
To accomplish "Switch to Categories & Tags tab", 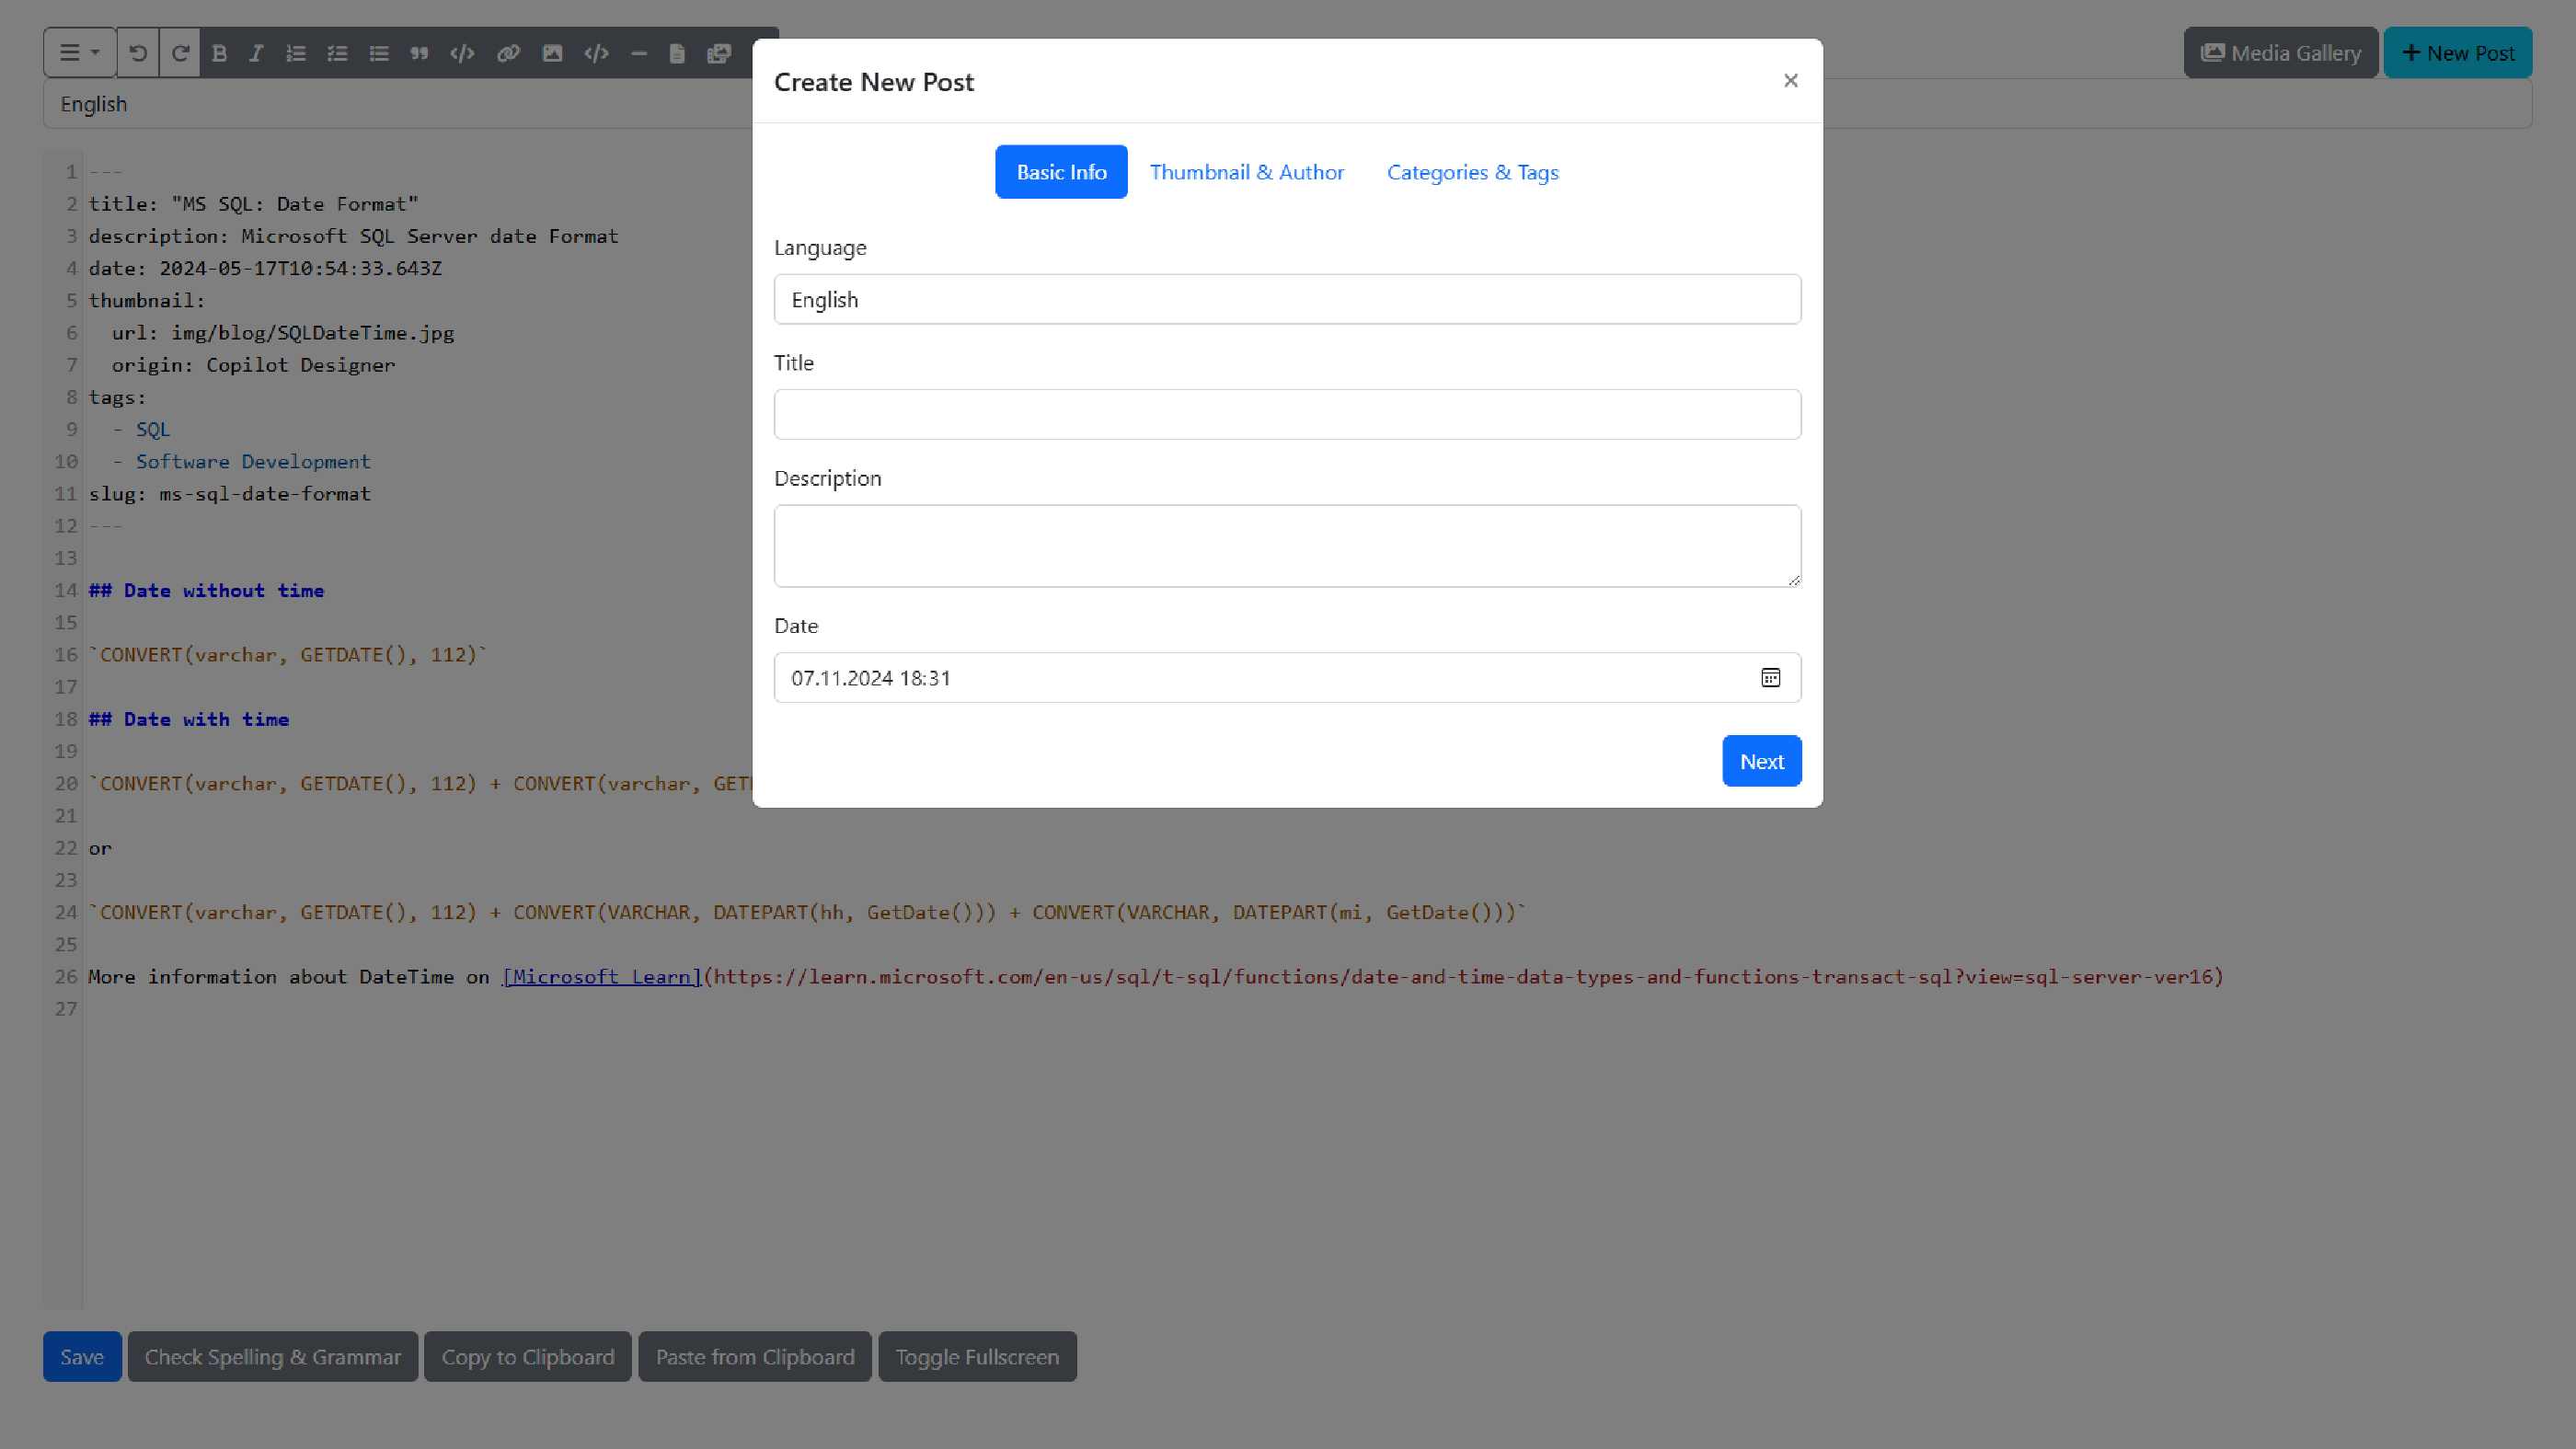I will (x=1472, y=170).
